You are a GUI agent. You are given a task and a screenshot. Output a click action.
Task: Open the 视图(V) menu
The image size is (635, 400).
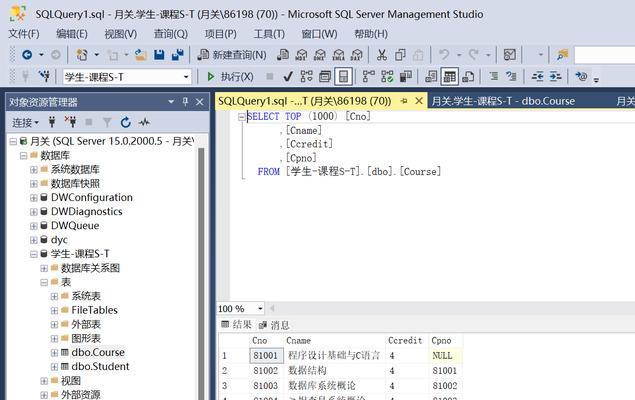click(x=121, y=34)
